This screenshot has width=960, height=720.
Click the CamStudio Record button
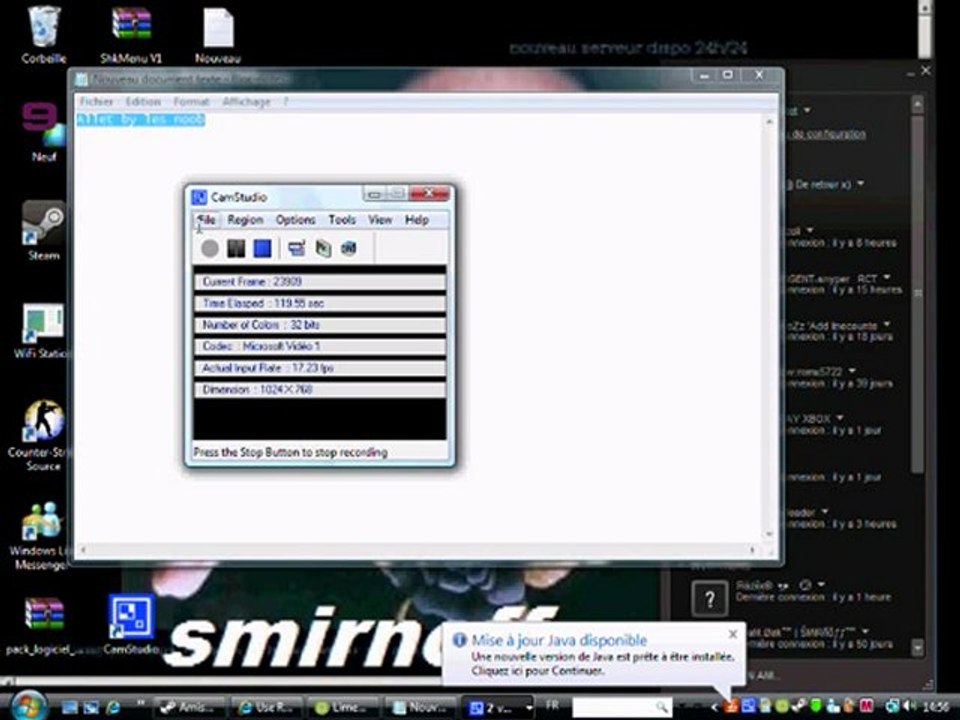pyautogui.click(x=210, y=248)
